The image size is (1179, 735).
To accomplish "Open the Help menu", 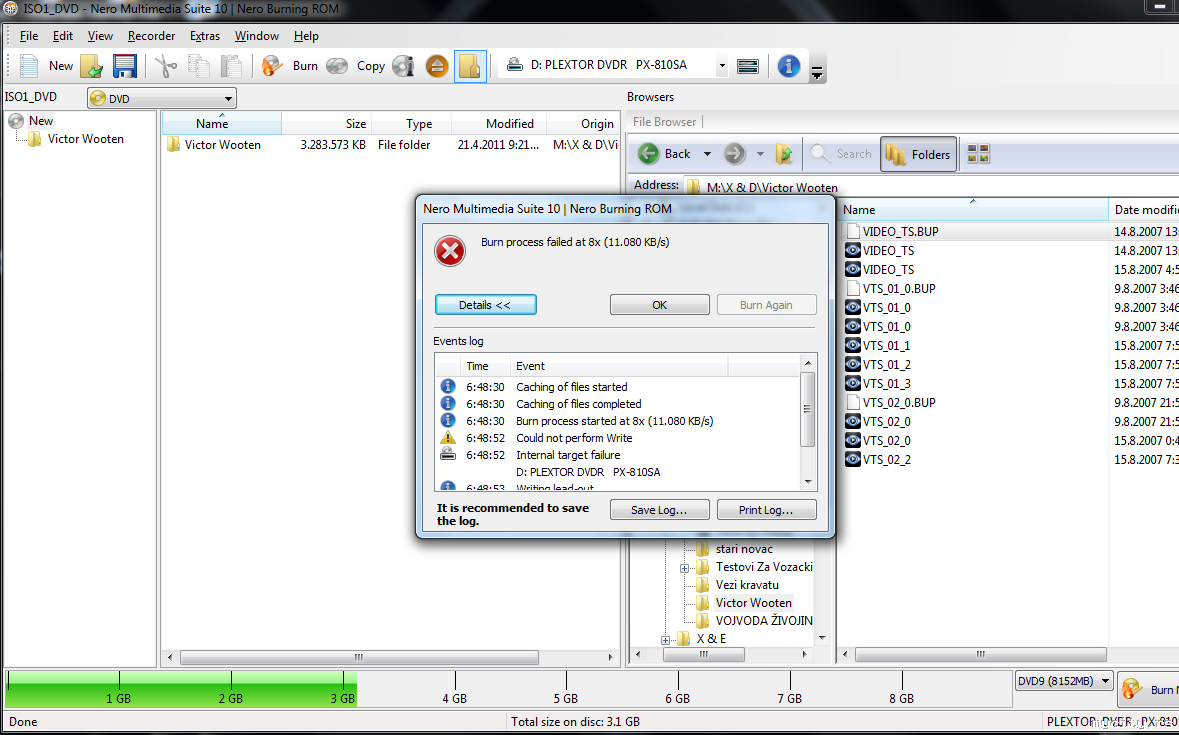I will click(306, 35).
